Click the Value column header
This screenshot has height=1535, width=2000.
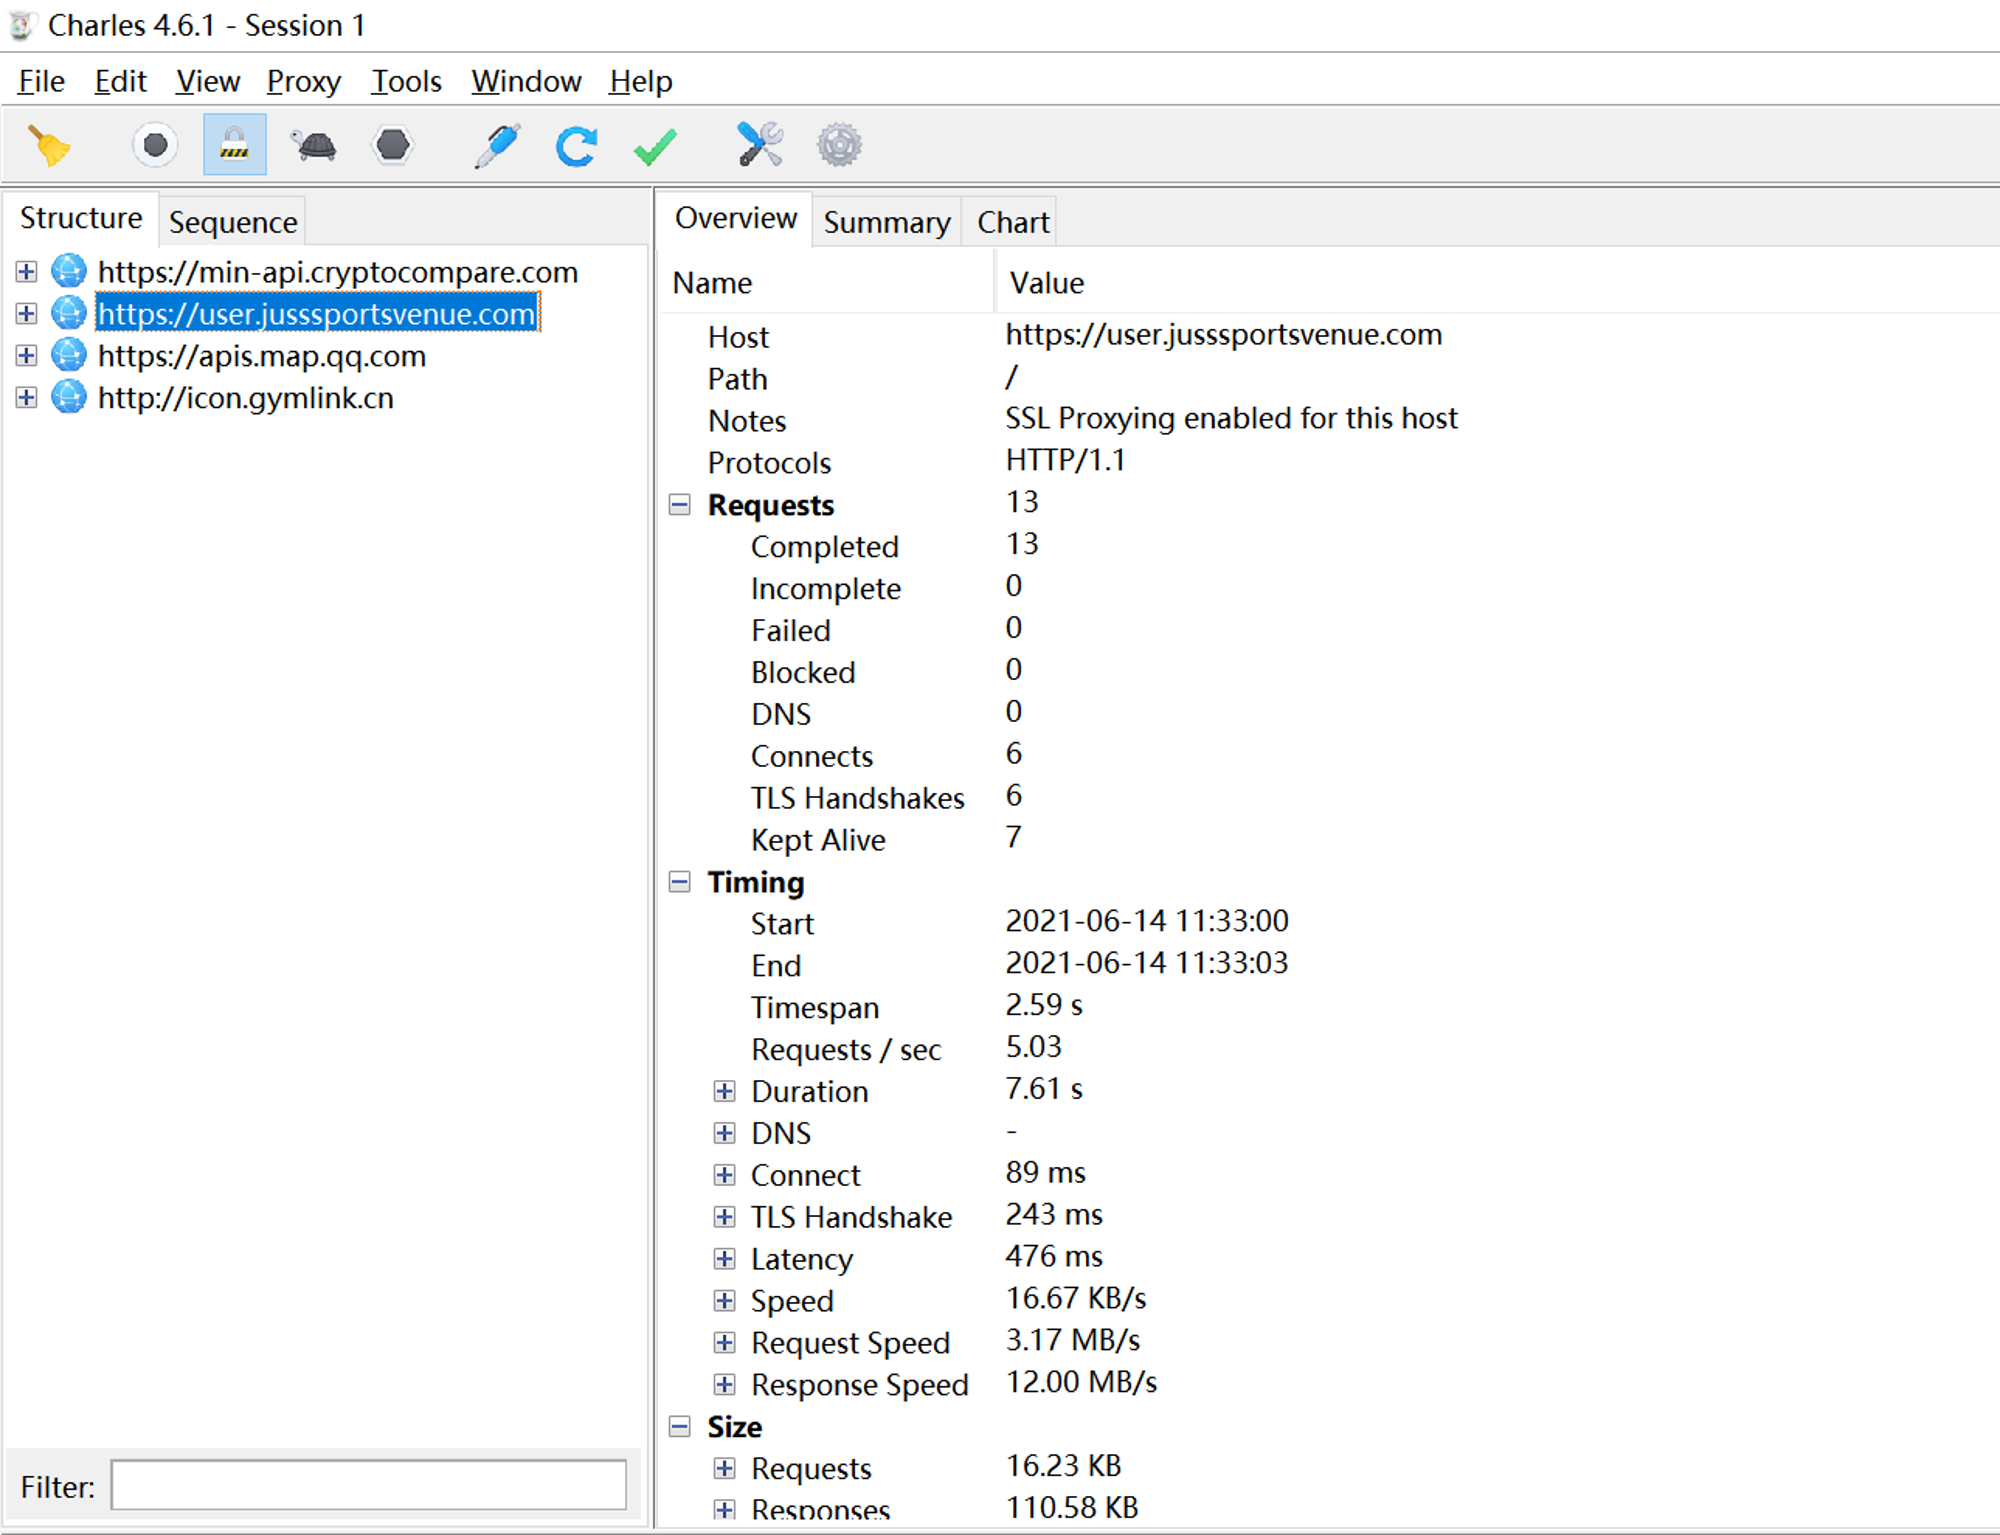pos(1497,283)
